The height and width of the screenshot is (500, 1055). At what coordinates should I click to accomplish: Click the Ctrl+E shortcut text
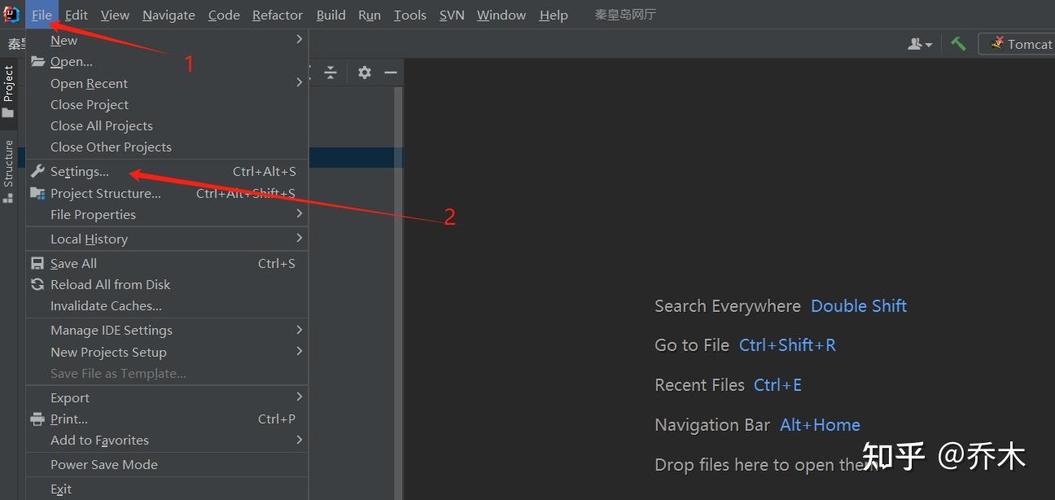pyautogui.click(x=777, y=385)
